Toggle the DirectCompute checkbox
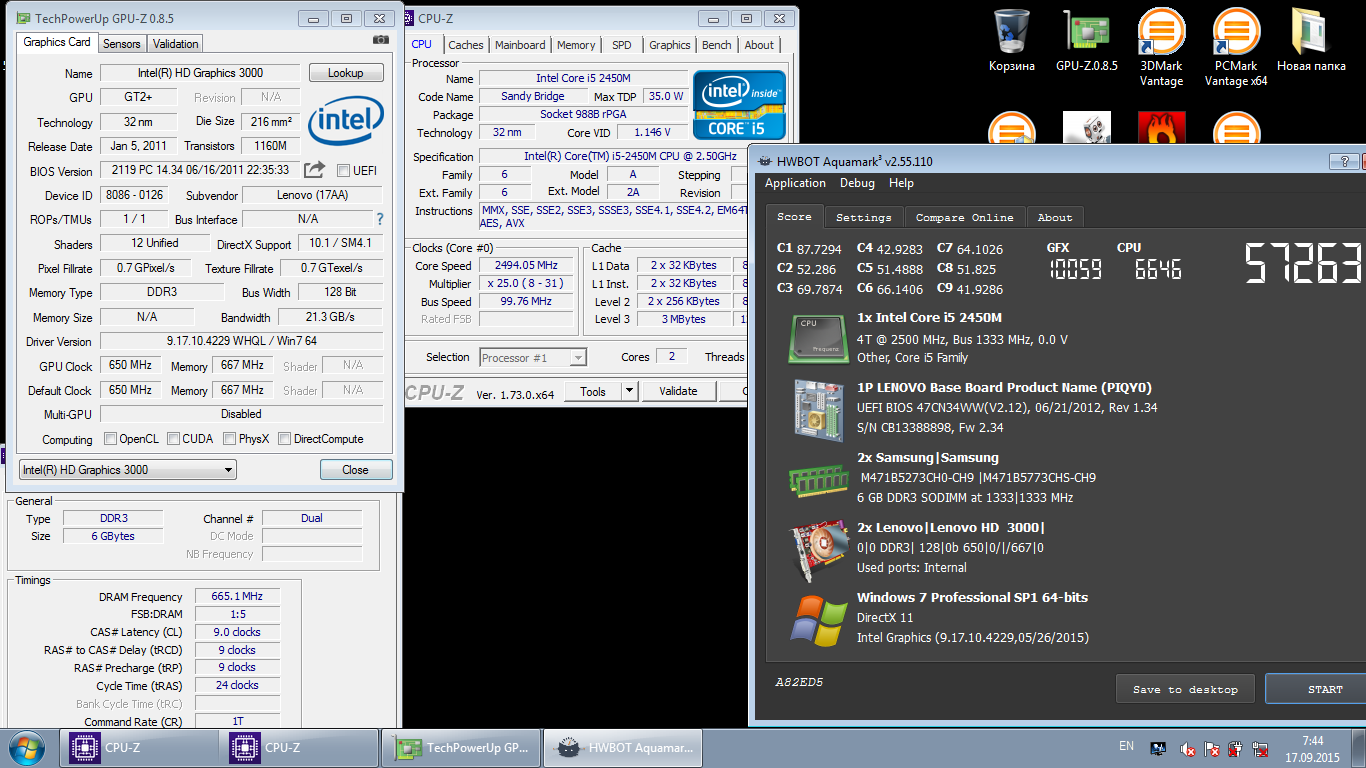The image size is (1366, 768). tap(284, 439)
